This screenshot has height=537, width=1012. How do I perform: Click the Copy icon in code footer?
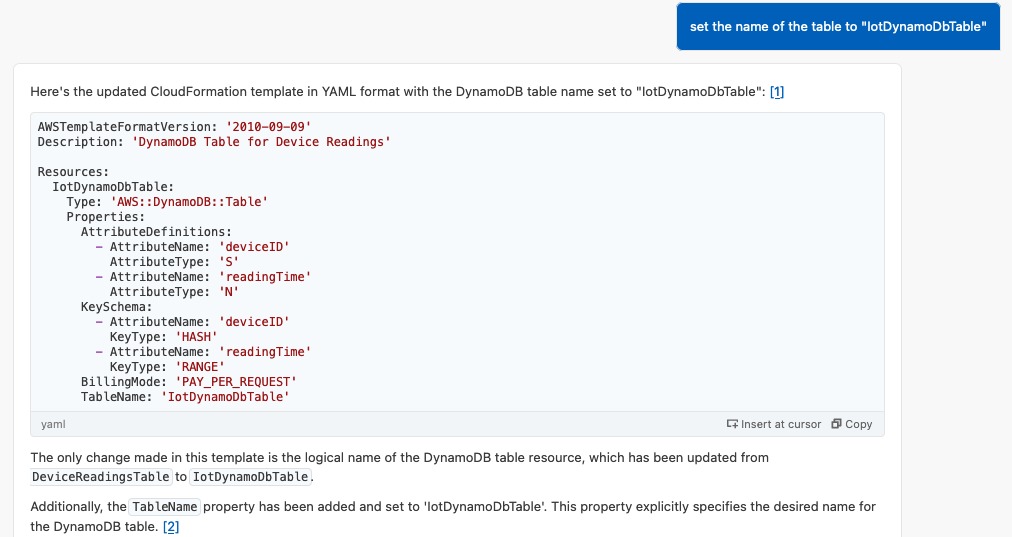(836, 424)
